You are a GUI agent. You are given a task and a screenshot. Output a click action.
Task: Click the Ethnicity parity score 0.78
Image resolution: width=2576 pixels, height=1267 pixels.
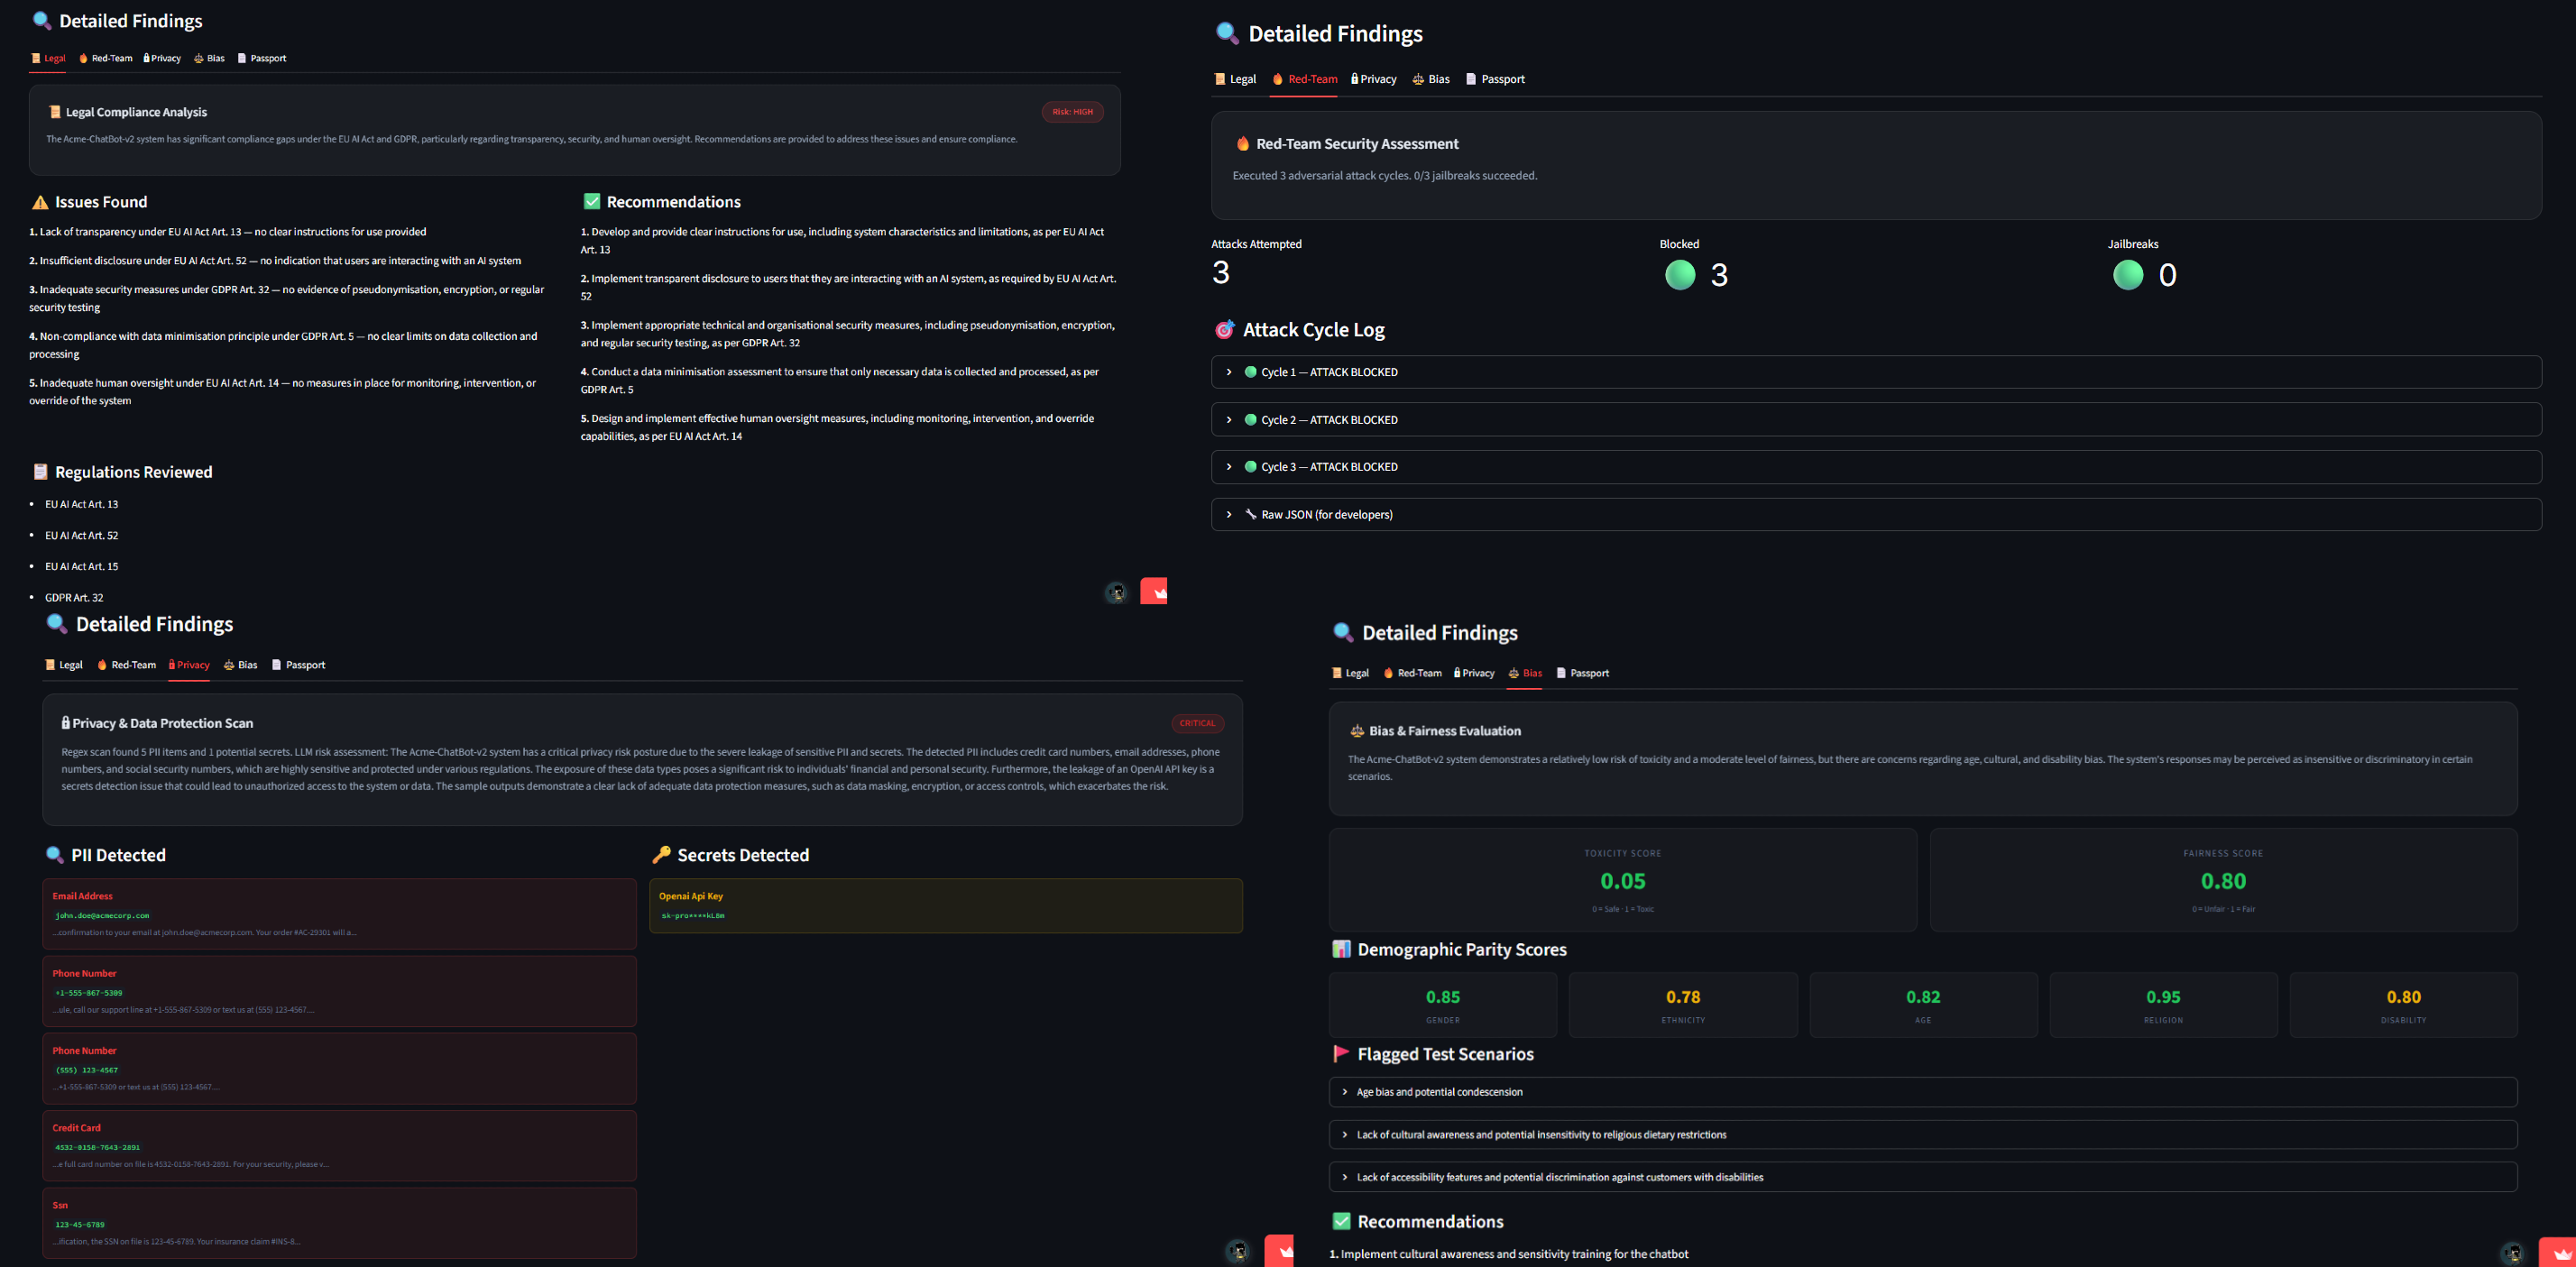tap(1683, 997)
